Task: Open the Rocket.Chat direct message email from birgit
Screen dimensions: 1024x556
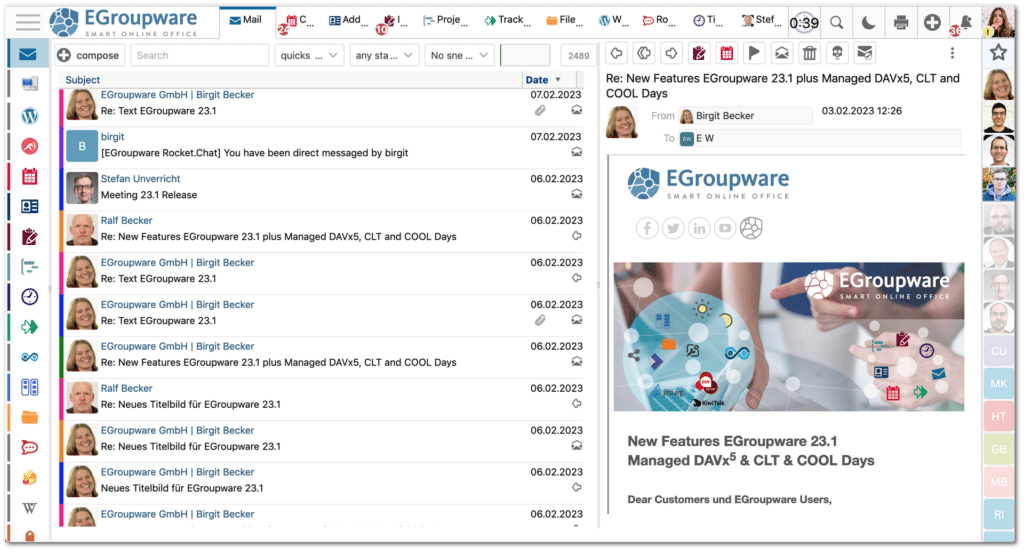Action: tap(323, 148)
